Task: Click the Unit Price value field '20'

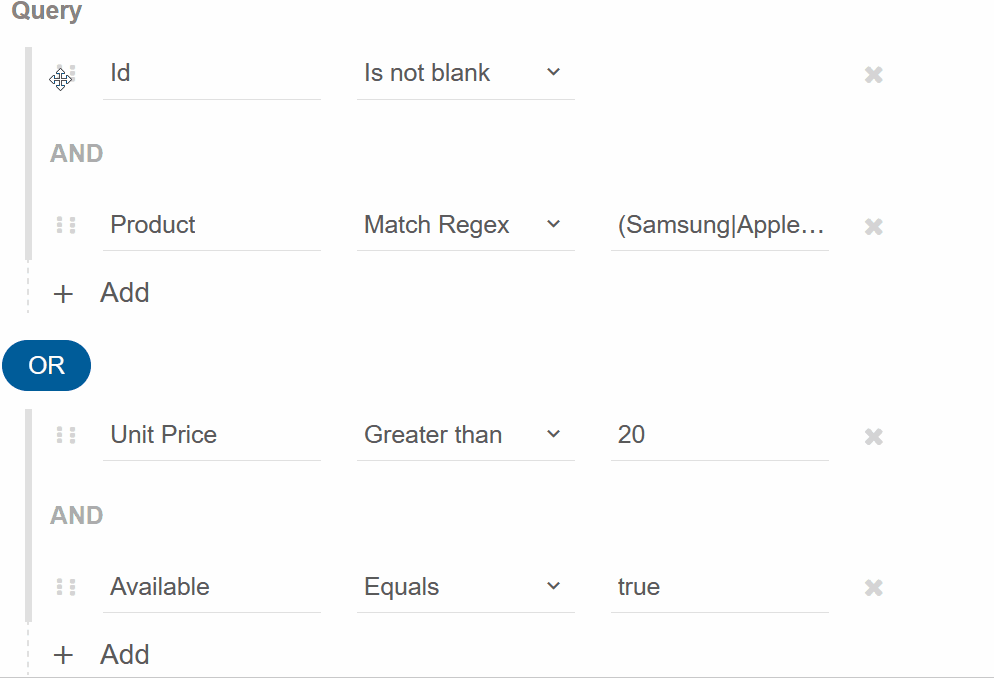Action: tap(720, 435)
